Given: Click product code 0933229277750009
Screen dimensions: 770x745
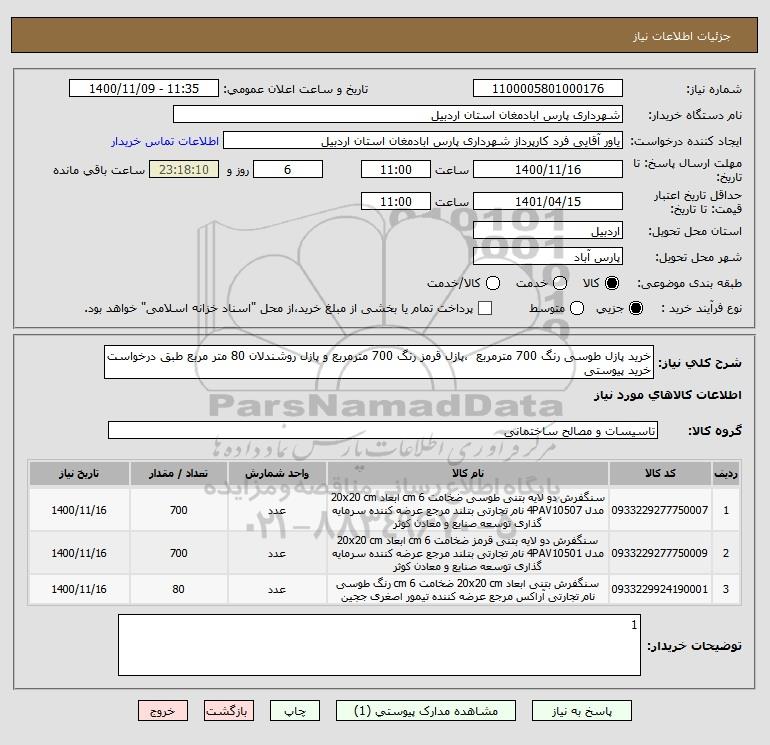Looking at the screenshot, I should coord(660,553).
